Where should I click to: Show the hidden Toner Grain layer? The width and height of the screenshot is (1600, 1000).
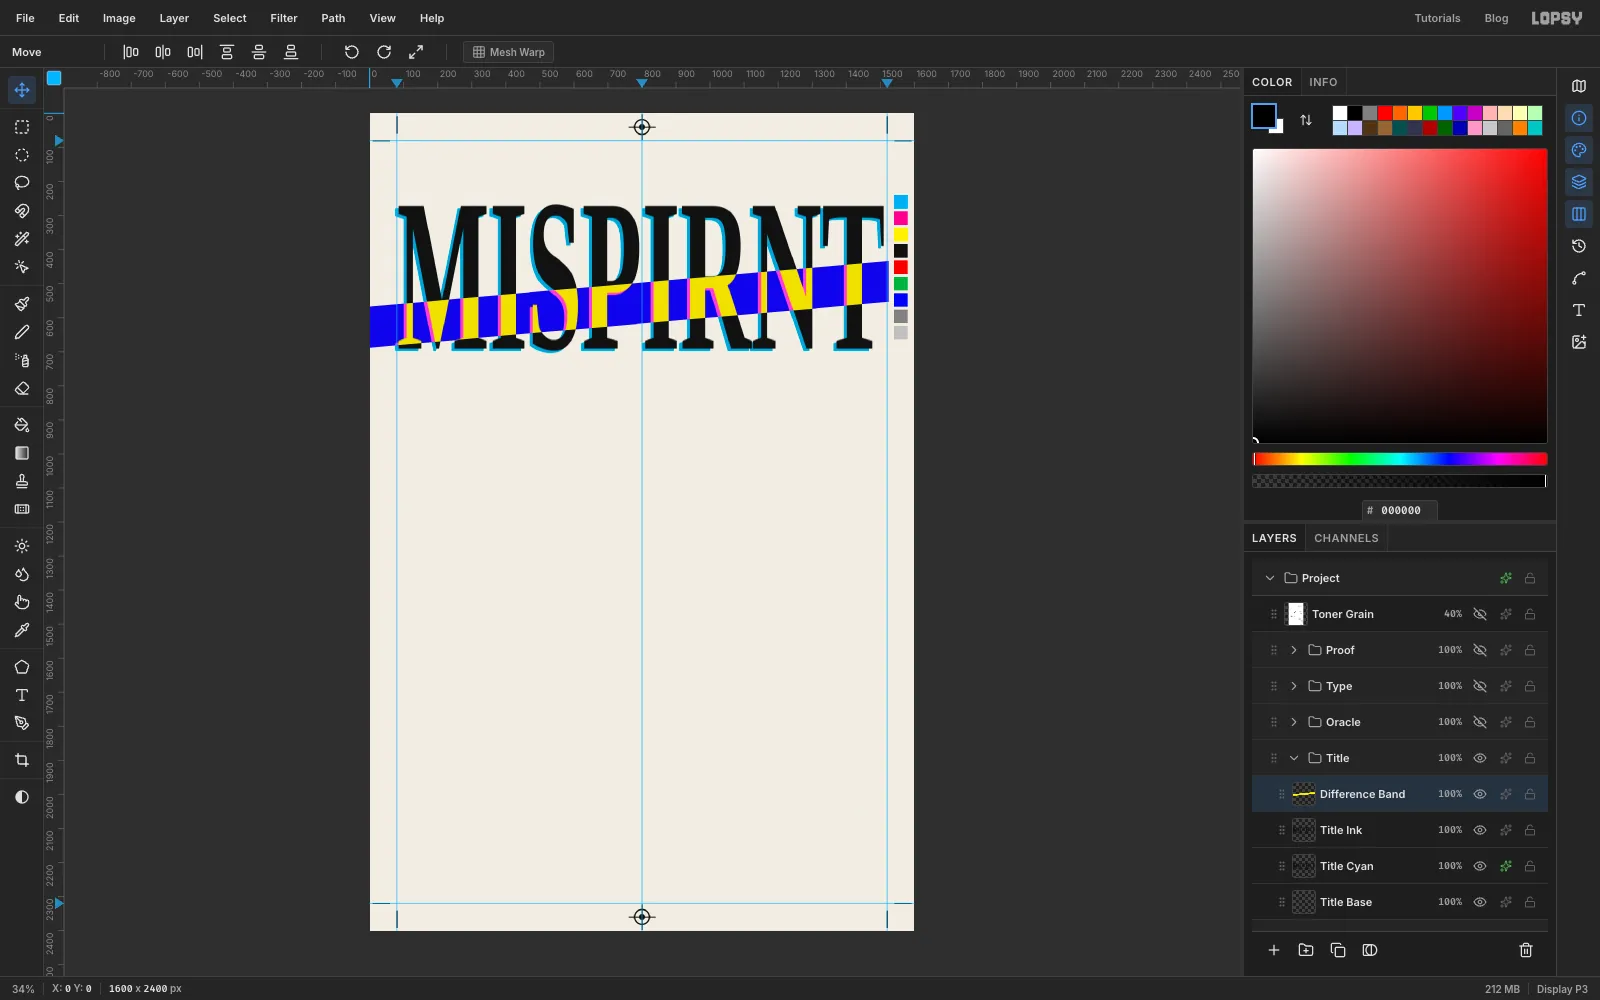click(x=1480, y=614)
